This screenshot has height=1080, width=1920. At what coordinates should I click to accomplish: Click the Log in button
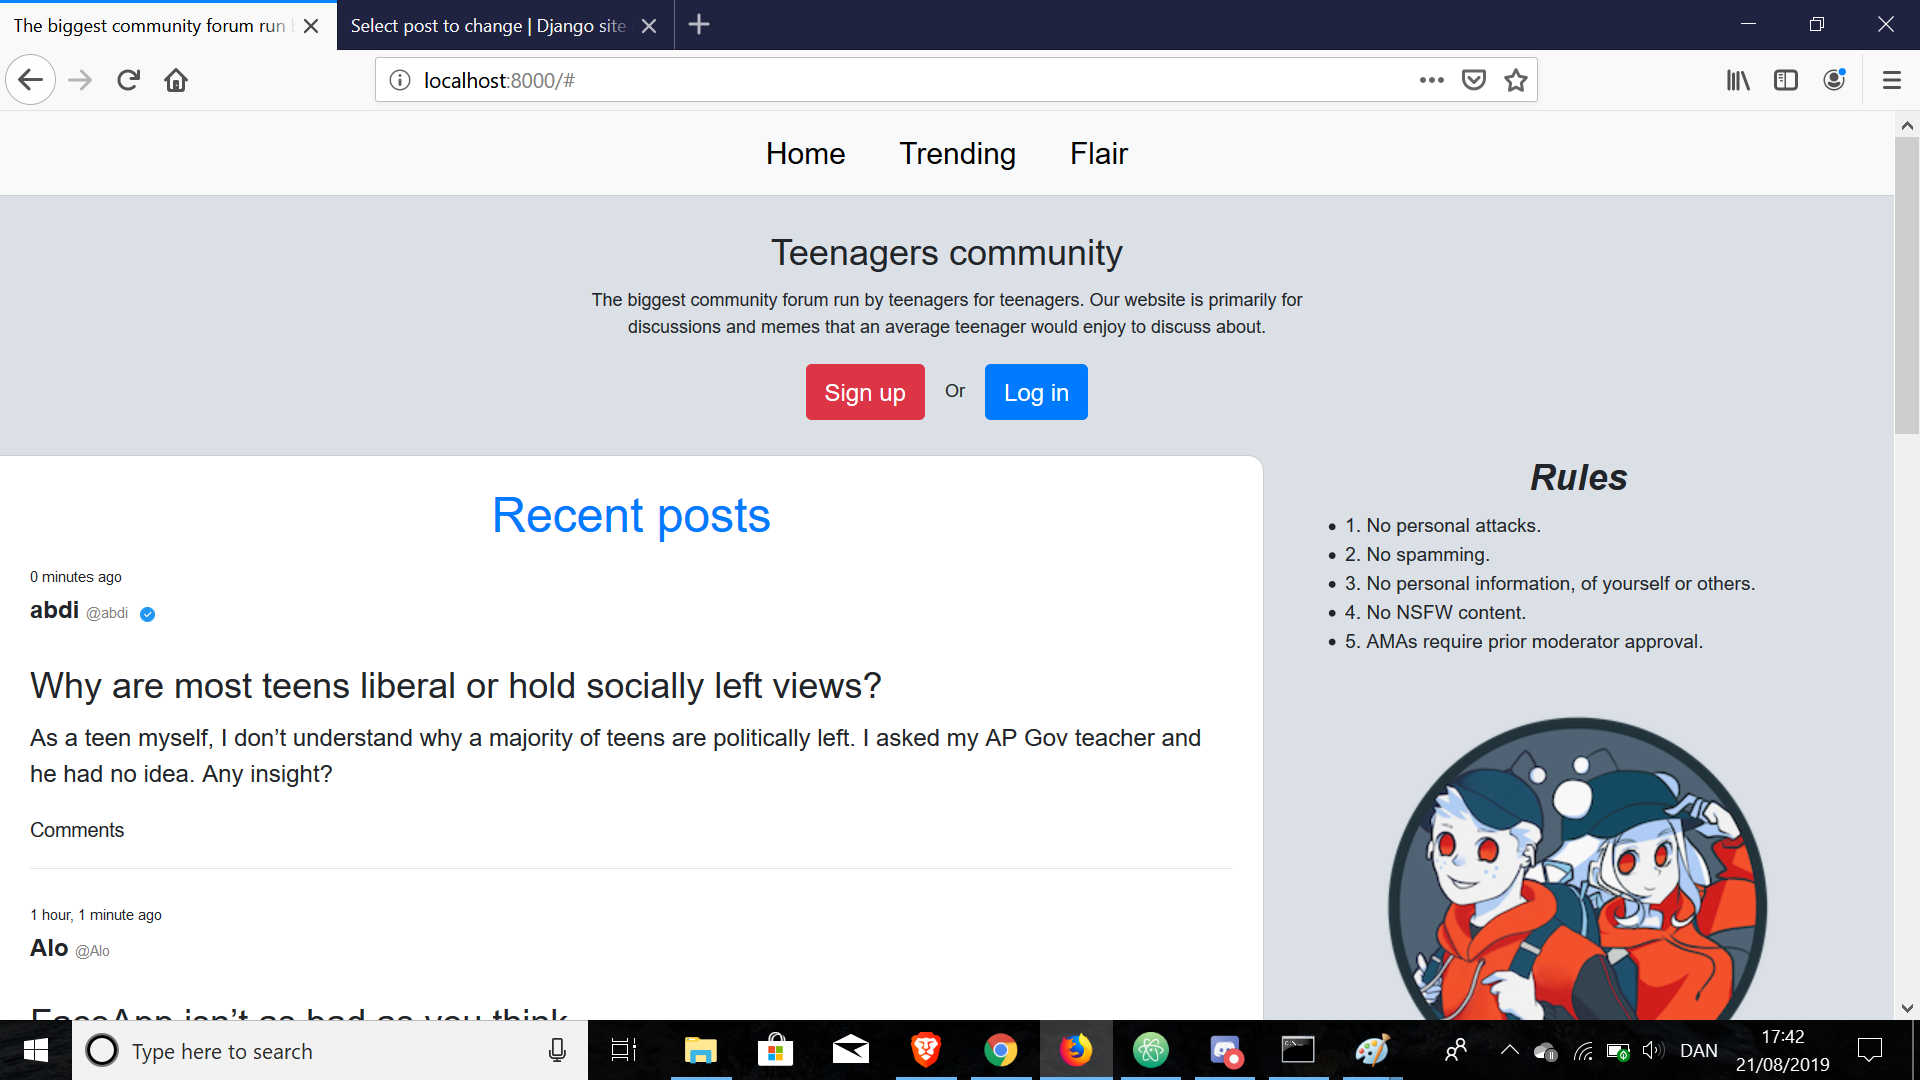coord(1035,391)
